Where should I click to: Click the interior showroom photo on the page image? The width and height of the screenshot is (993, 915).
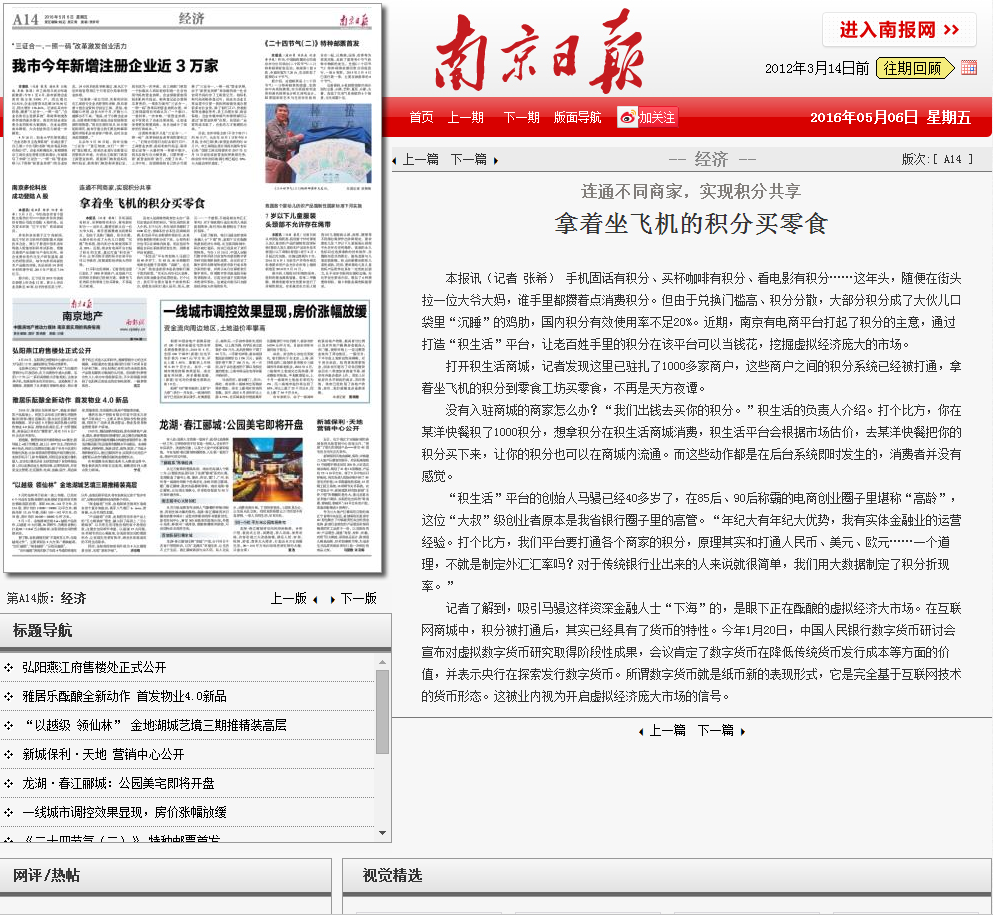268,469
